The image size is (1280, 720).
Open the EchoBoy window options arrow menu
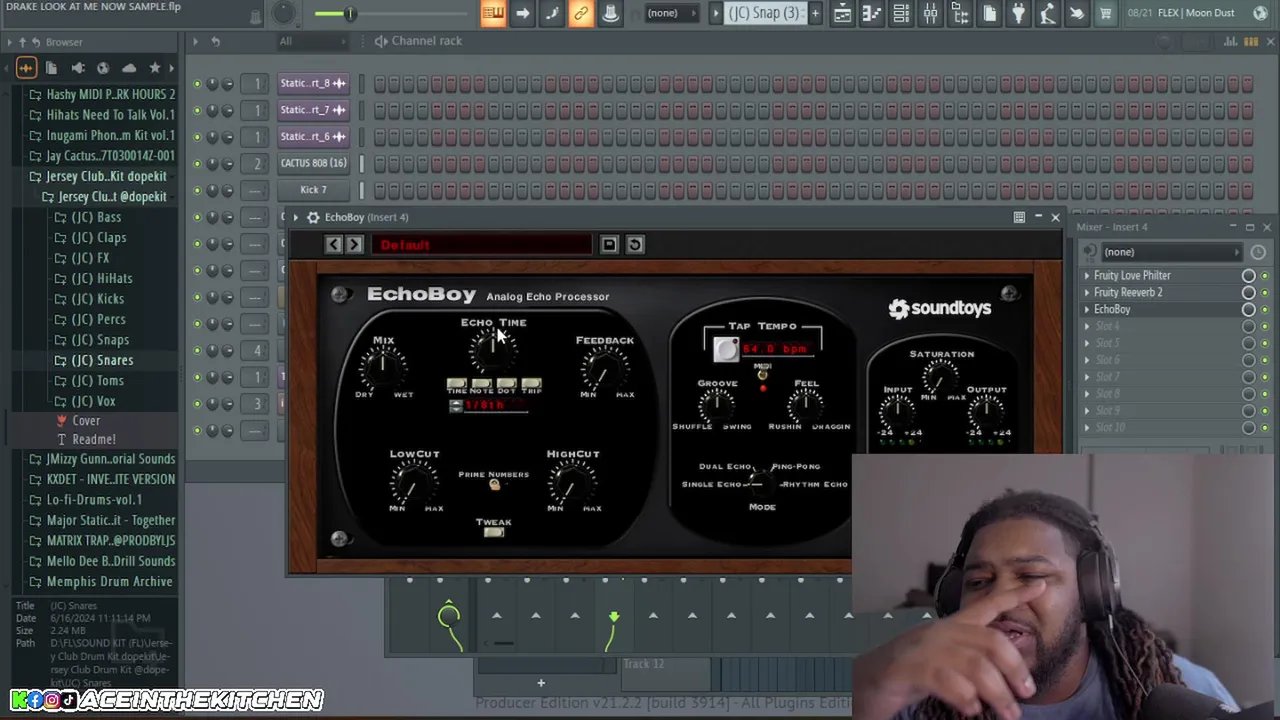295,217
